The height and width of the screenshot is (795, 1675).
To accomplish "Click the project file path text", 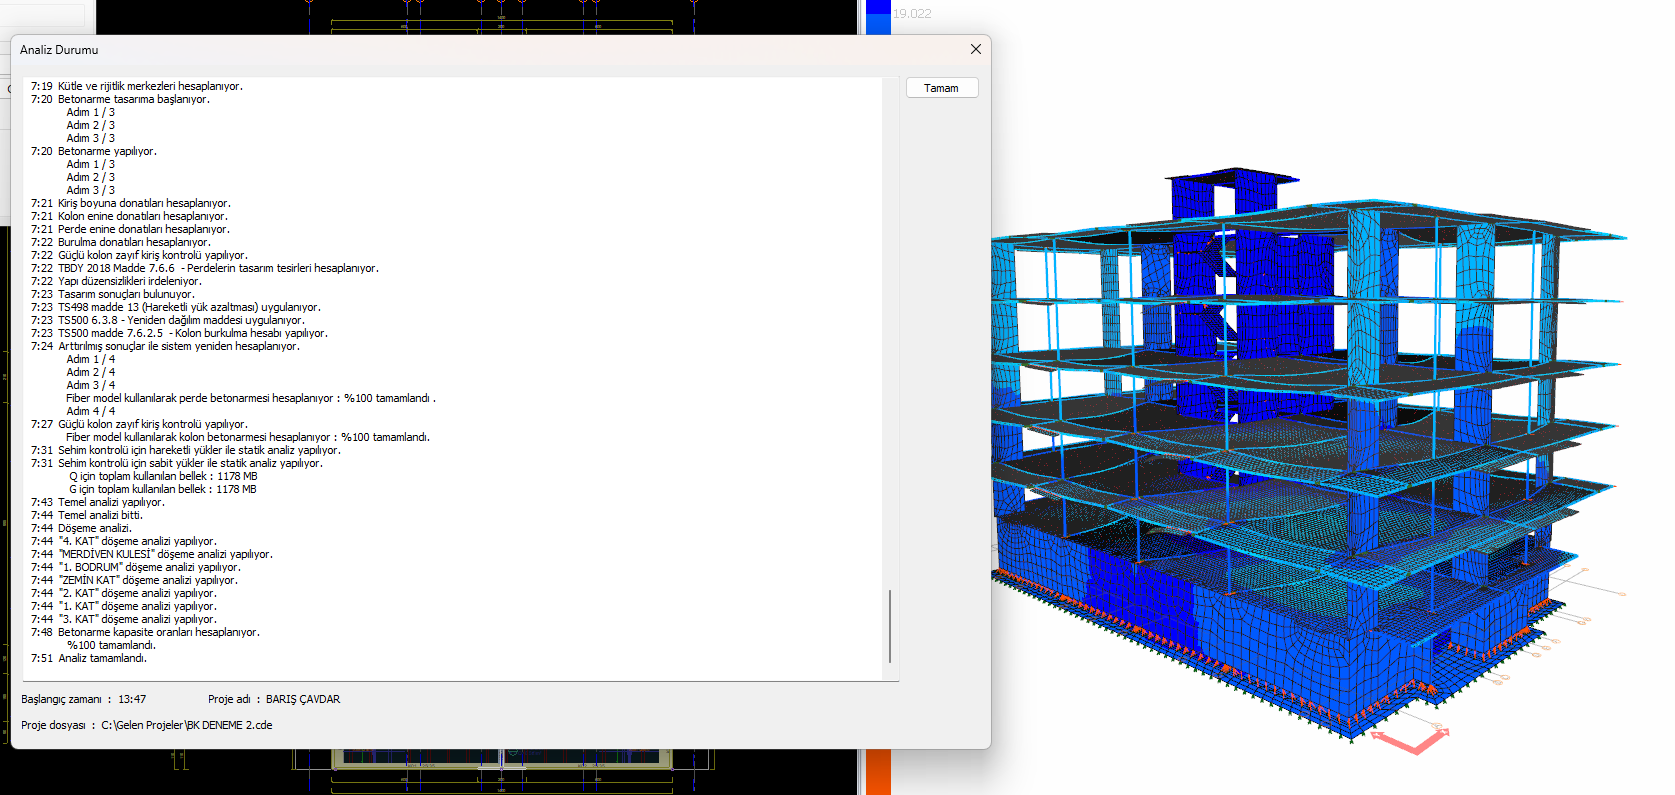I will click(186, 725).
